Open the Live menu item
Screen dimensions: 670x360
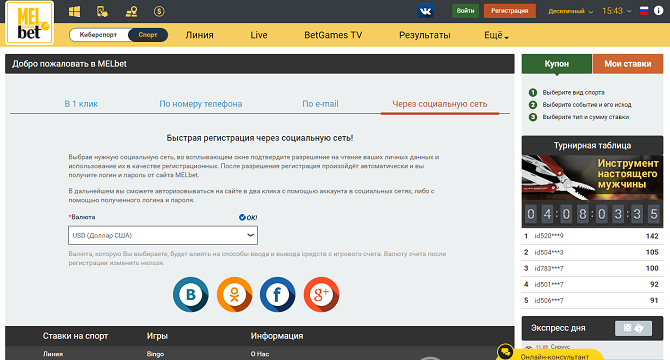pos(259,35)
